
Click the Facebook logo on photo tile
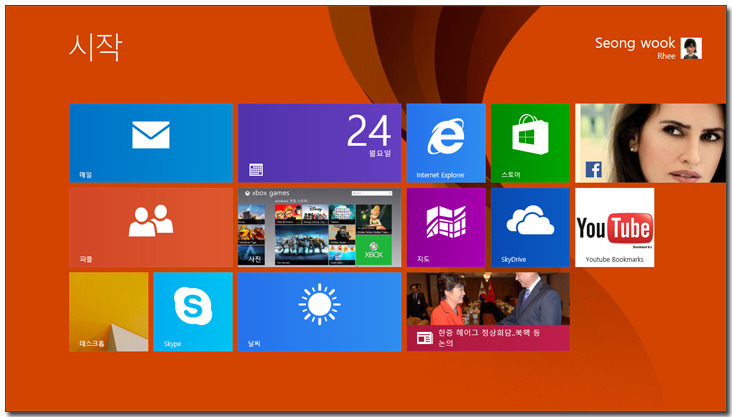coord(594,169)
